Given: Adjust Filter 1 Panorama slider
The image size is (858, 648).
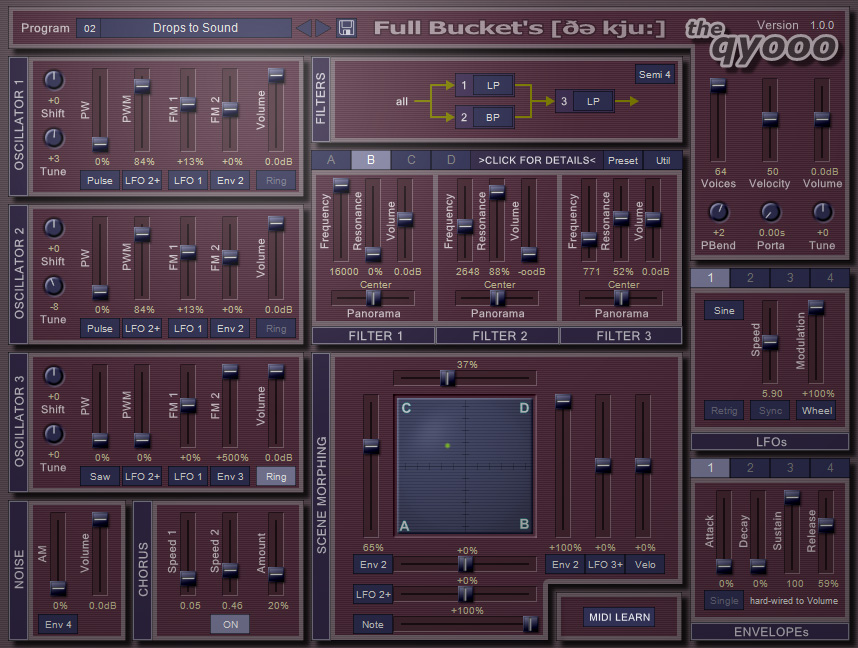Looking at the screenshot, I should tap(373, 298).
